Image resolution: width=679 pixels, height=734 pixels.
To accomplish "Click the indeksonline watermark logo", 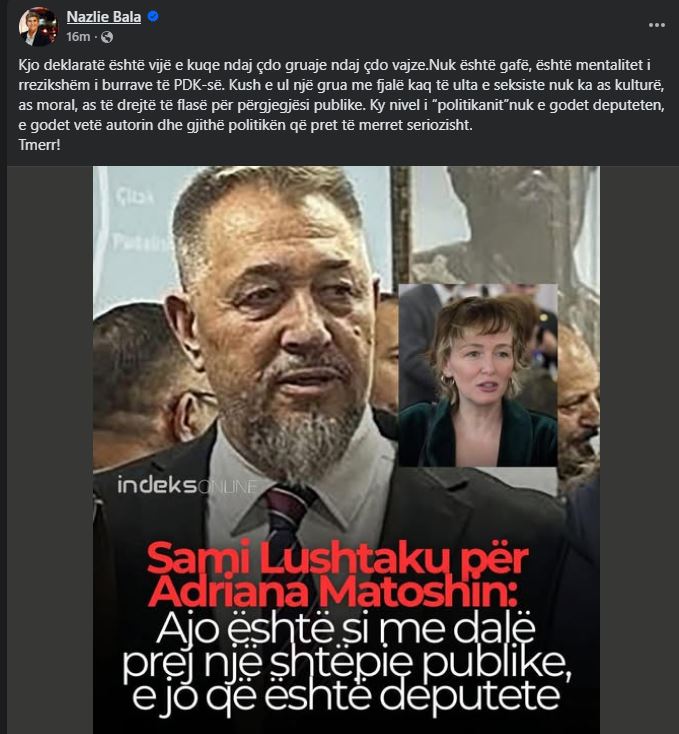I will (187, 485).
